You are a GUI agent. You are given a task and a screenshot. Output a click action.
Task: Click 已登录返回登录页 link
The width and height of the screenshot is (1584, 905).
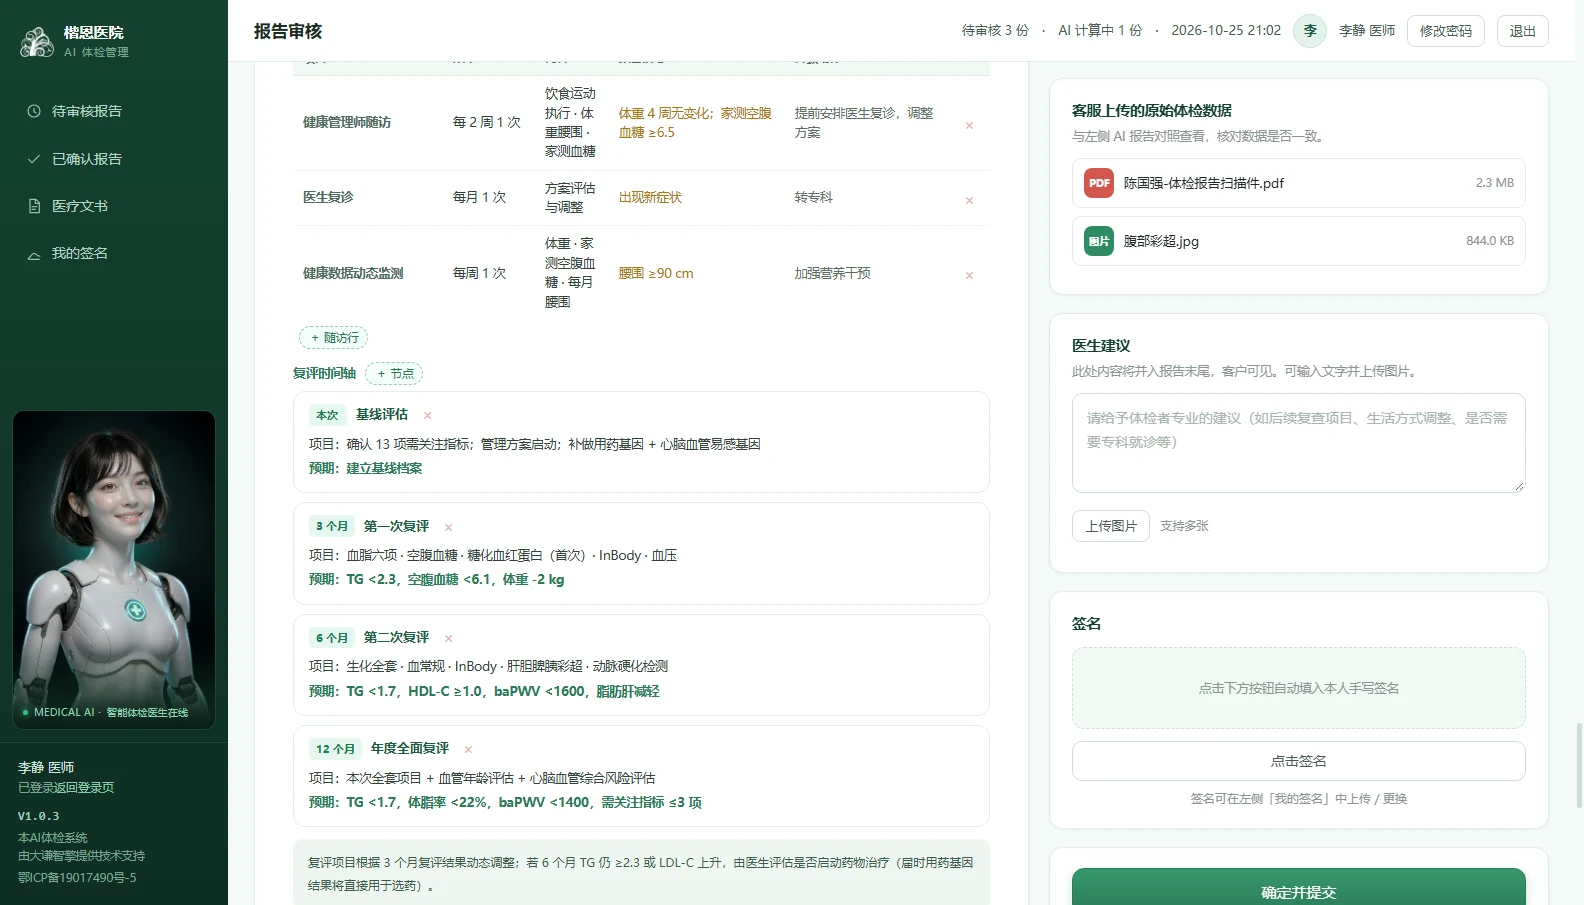coord(66,788)
